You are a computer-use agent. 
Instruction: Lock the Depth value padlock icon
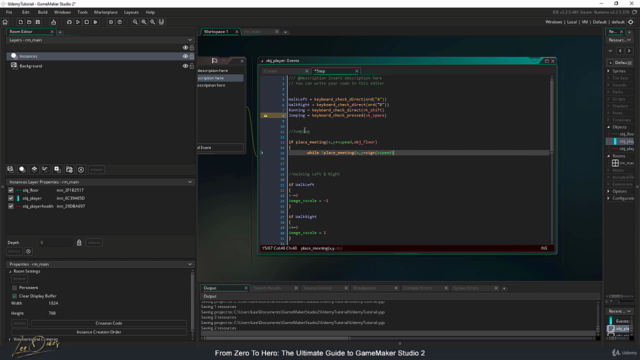point(79,242)
